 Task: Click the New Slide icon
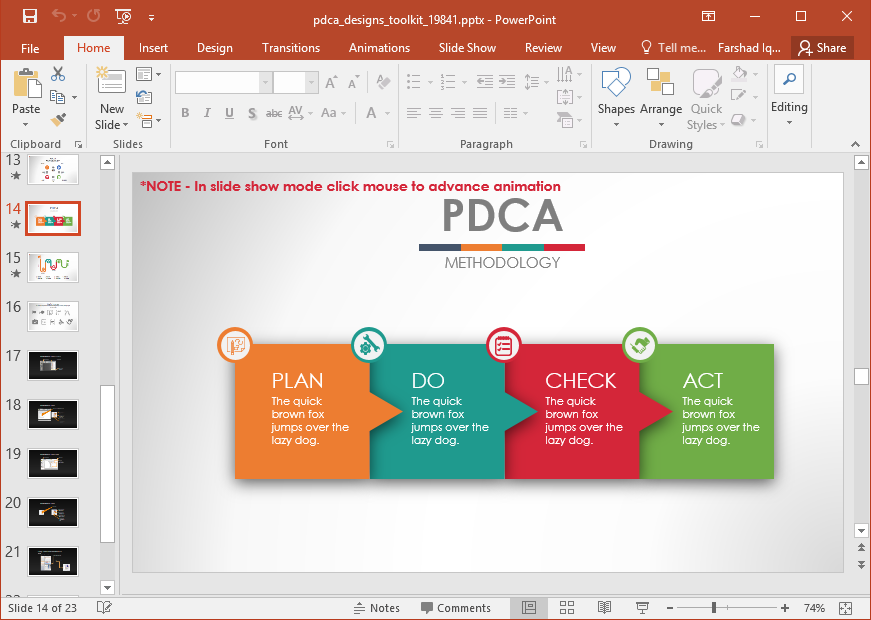111,81
